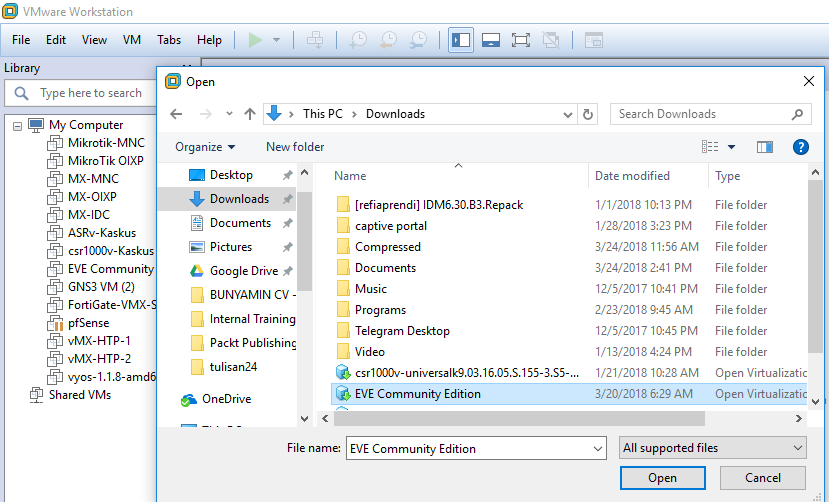Select the Compressed folder
Image resolution: width=829 pixels, height=502 pixels.
point(388,247)
